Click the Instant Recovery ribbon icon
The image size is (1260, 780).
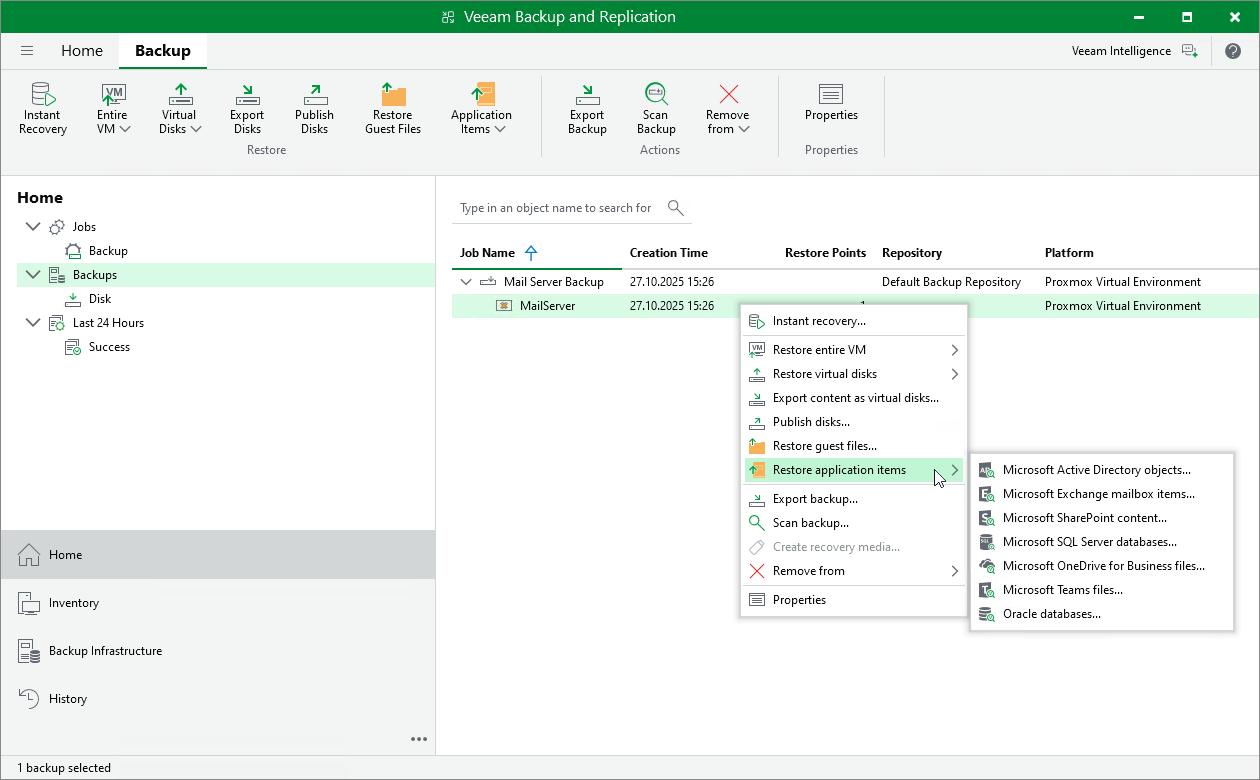pyautogui.click(x=42, y=108)
